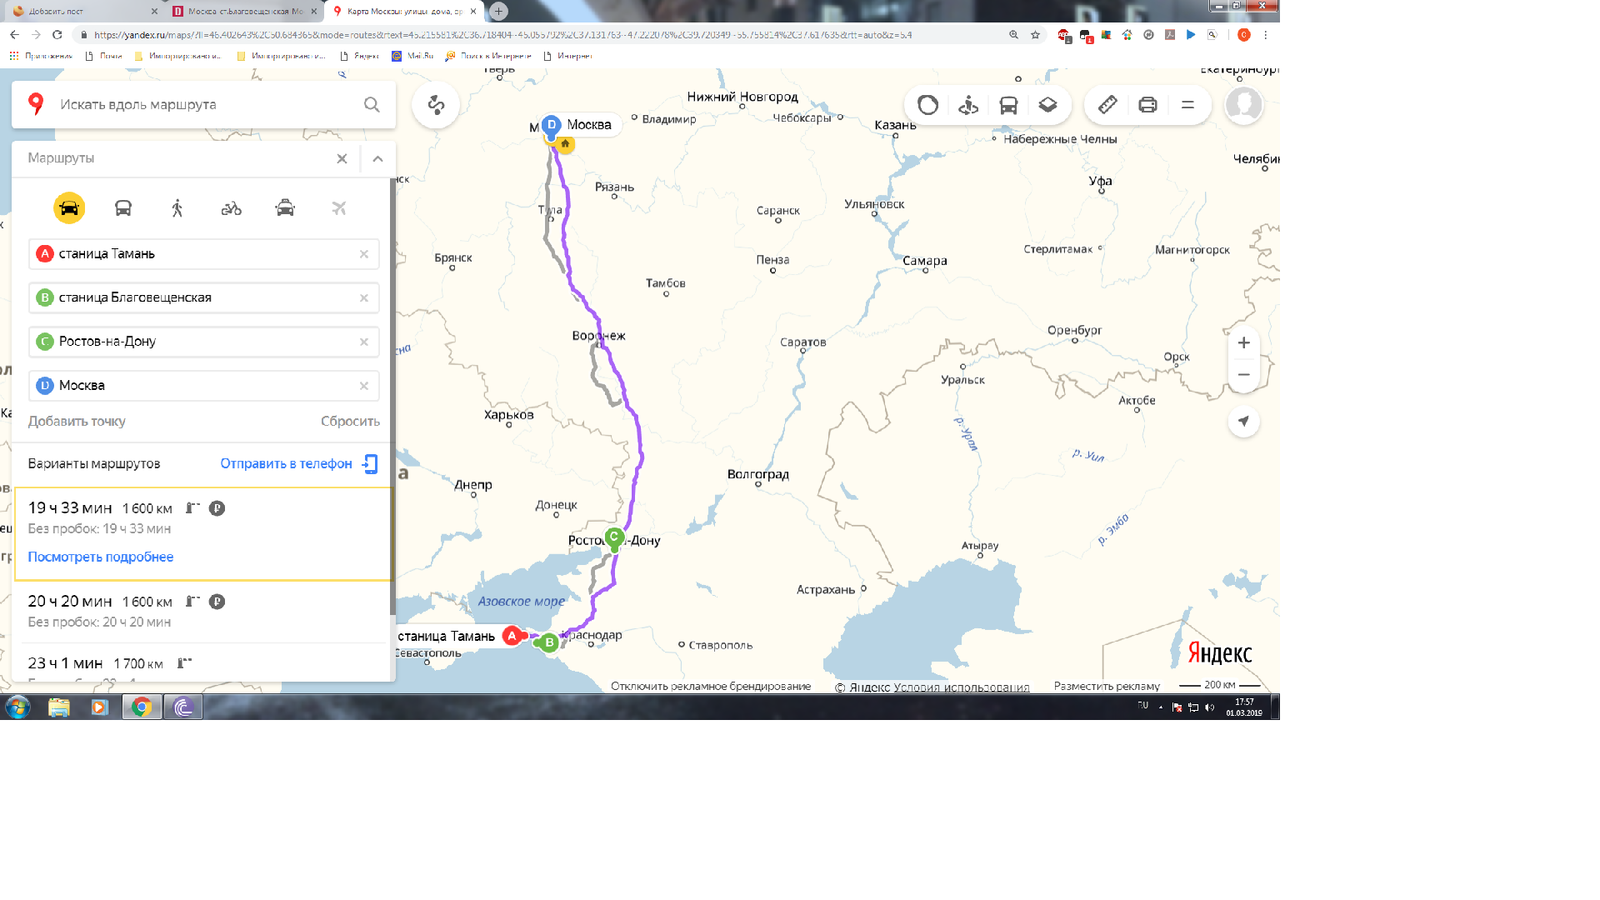The width and height of the screenshot is (1600, 900).
Task: Select the walking route mode
Action: pos(177,208)
